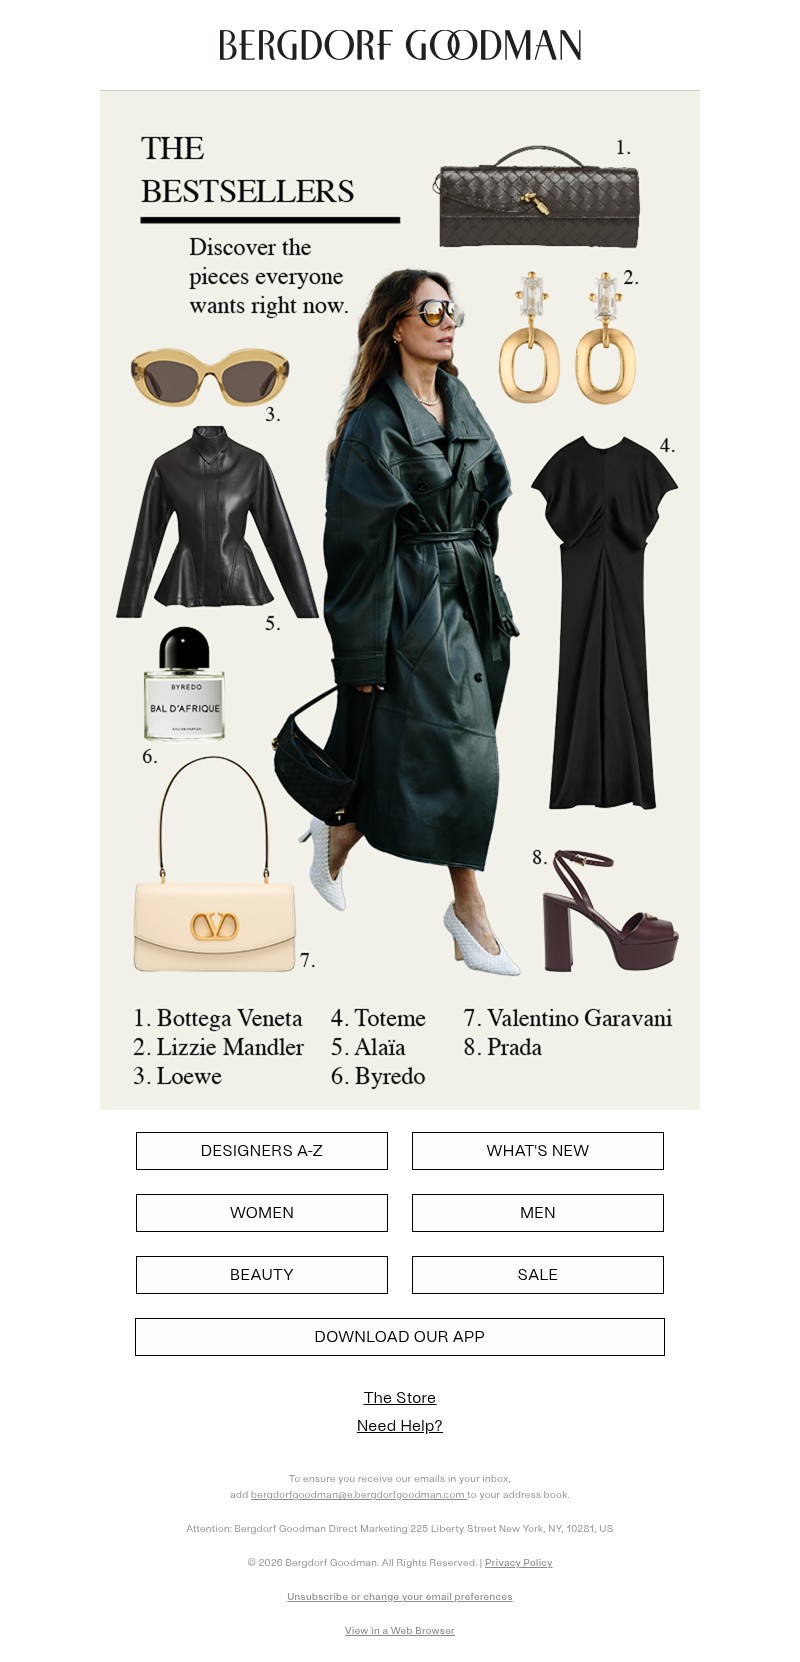Open the black Toteme dress product
The image size is (800, 1662).
pos(604,622)
